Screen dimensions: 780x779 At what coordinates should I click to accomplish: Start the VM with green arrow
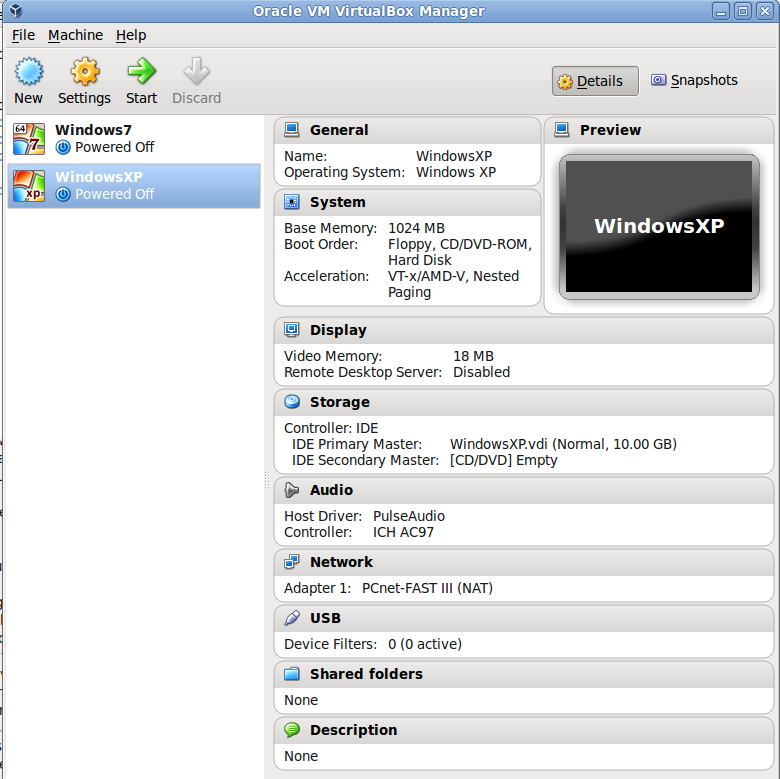click(x=141, y=72)
